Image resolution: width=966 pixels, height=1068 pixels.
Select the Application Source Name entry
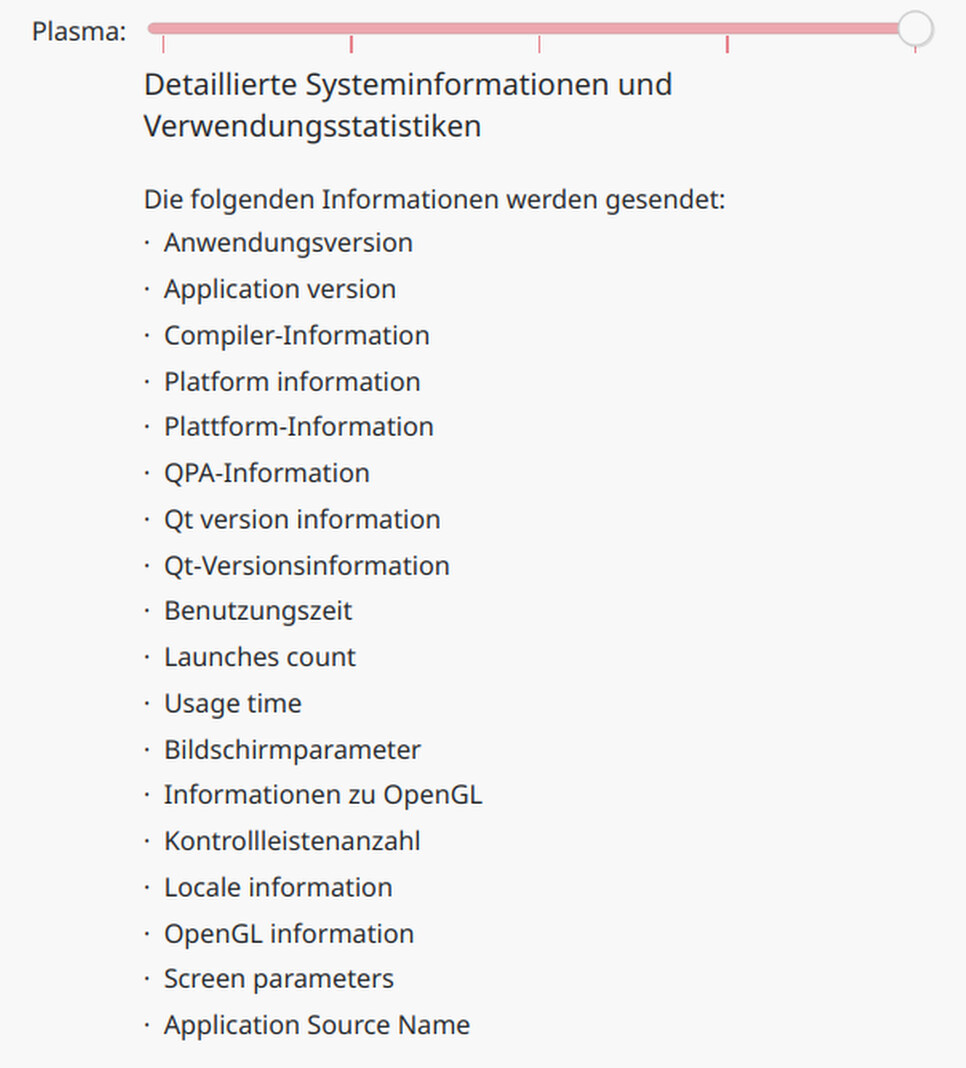317,1025
